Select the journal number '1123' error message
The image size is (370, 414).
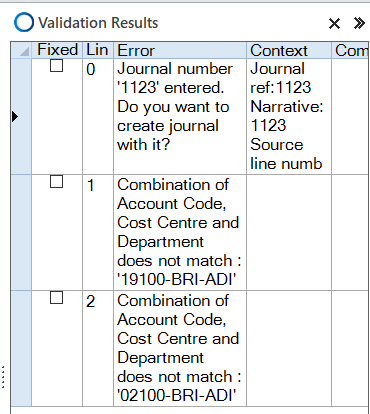[180, 116]
